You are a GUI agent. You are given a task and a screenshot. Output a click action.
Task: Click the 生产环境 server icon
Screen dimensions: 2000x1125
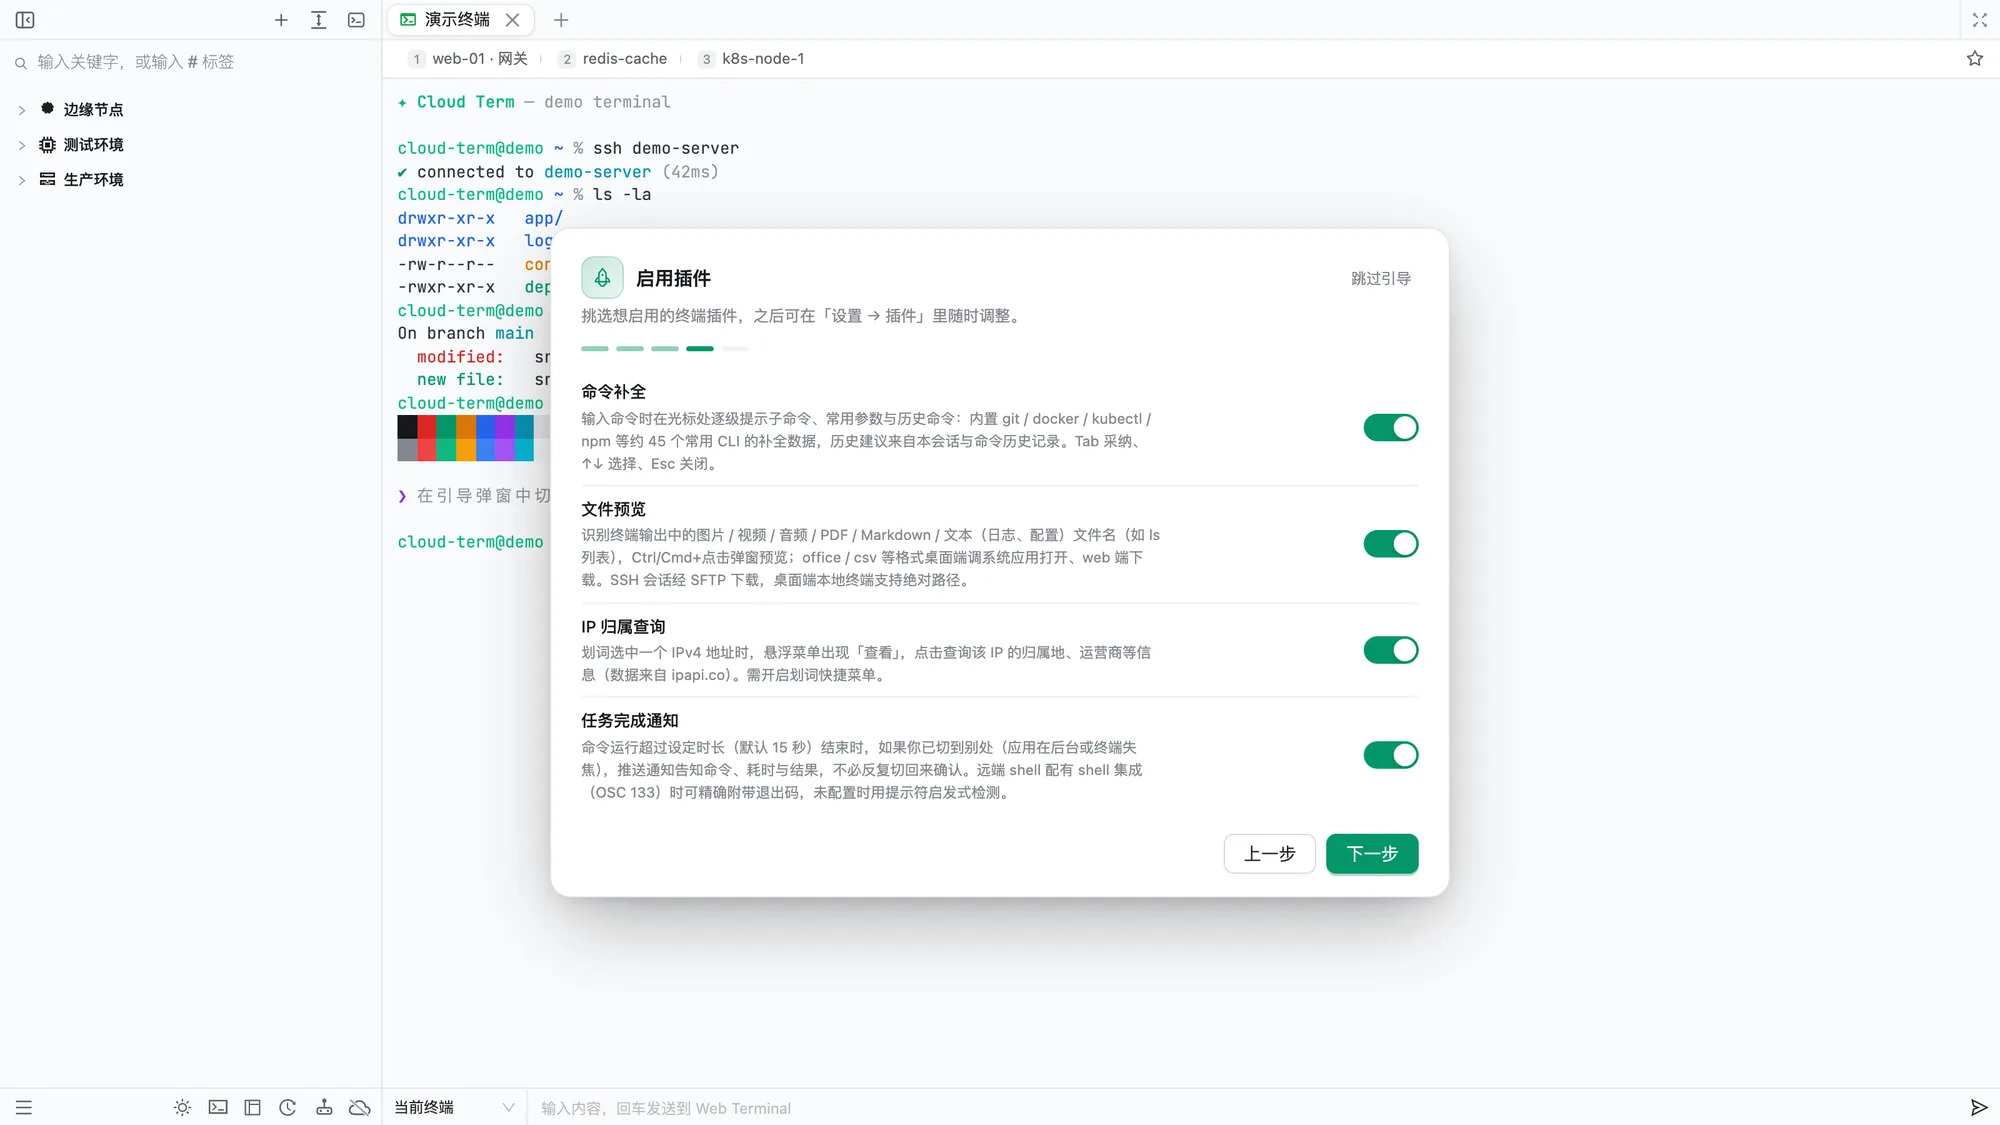(x=47, y=179)
